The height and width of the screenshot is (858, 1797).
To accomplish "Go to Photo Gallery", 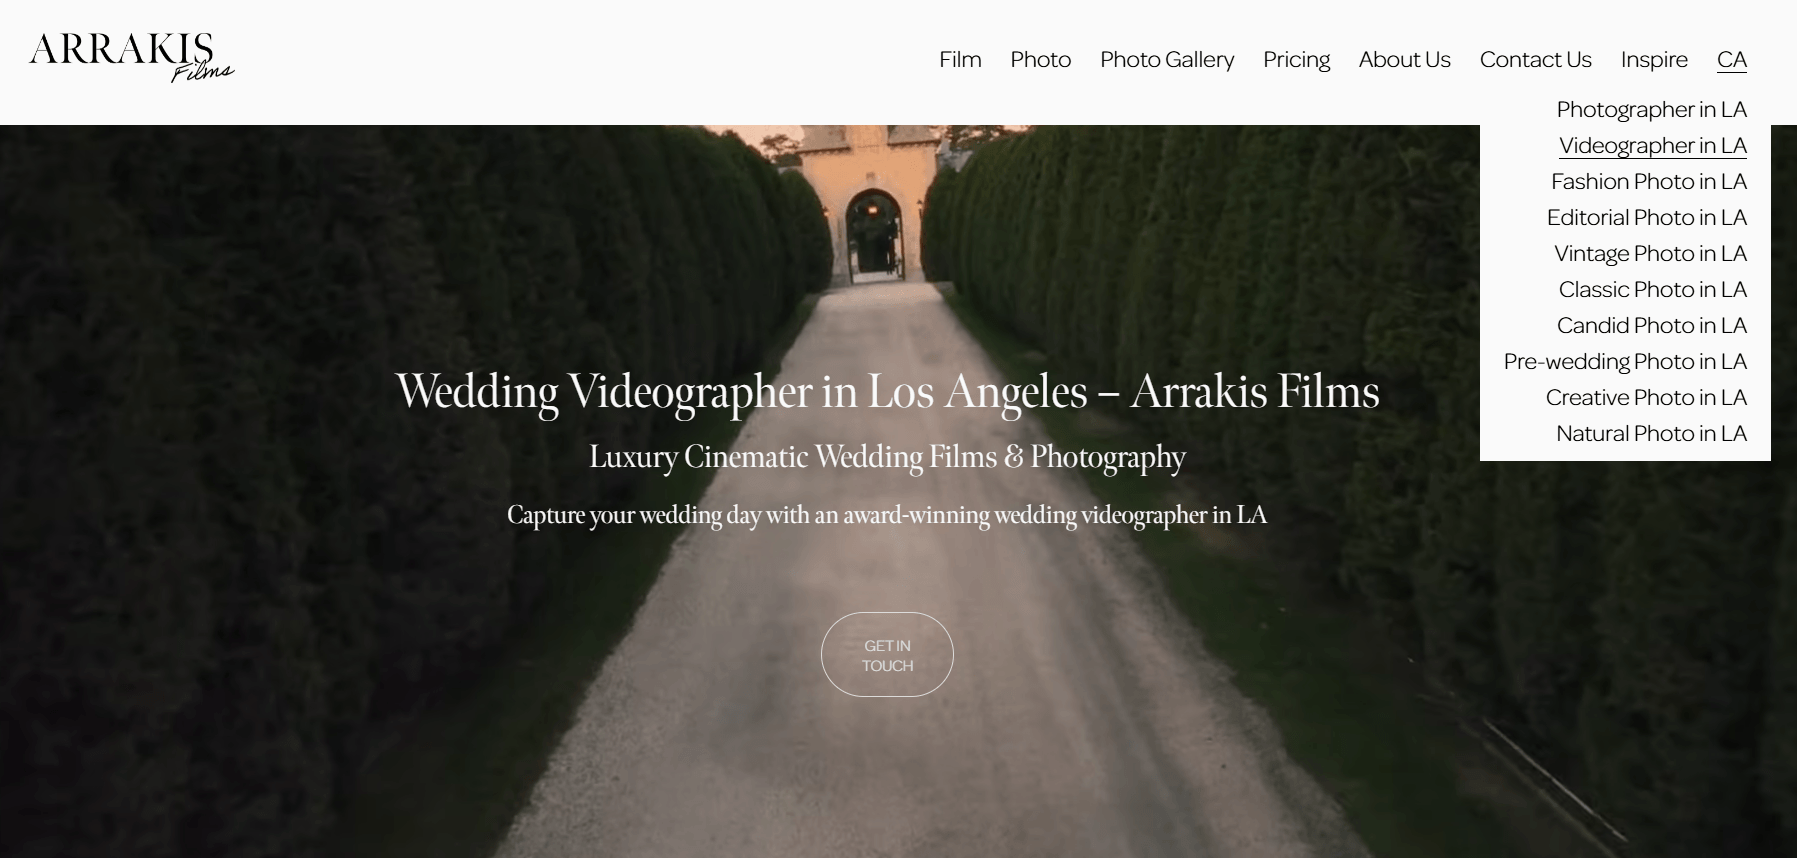I will point(1167,60).
